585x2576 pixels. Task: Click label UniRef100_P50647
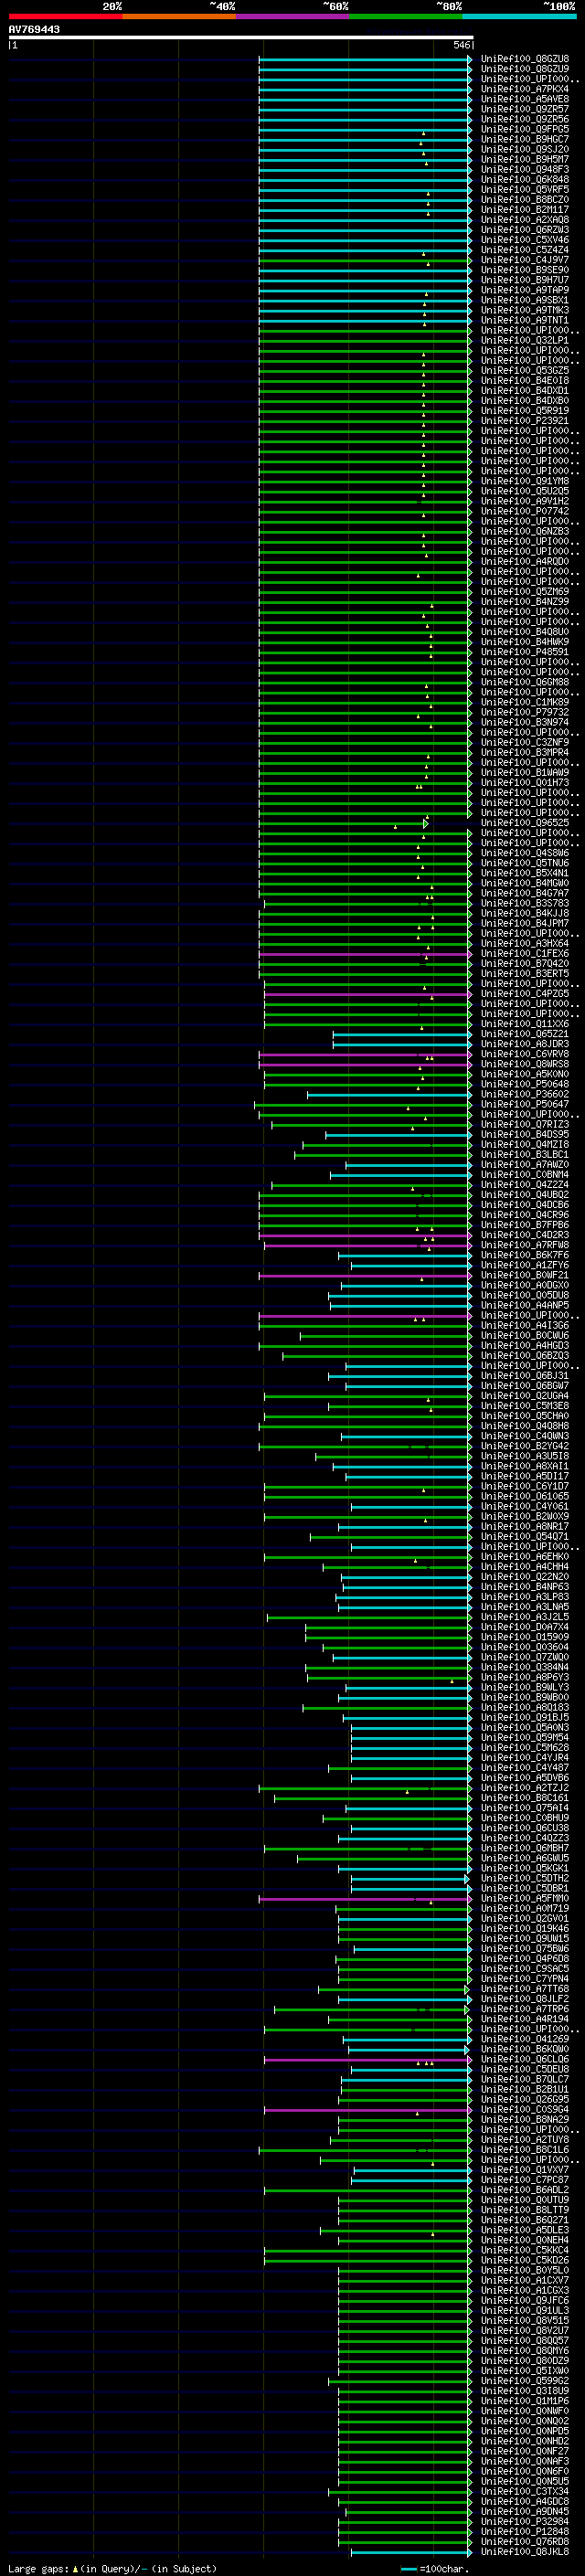pyautogui.click(x=525, y=1104)
